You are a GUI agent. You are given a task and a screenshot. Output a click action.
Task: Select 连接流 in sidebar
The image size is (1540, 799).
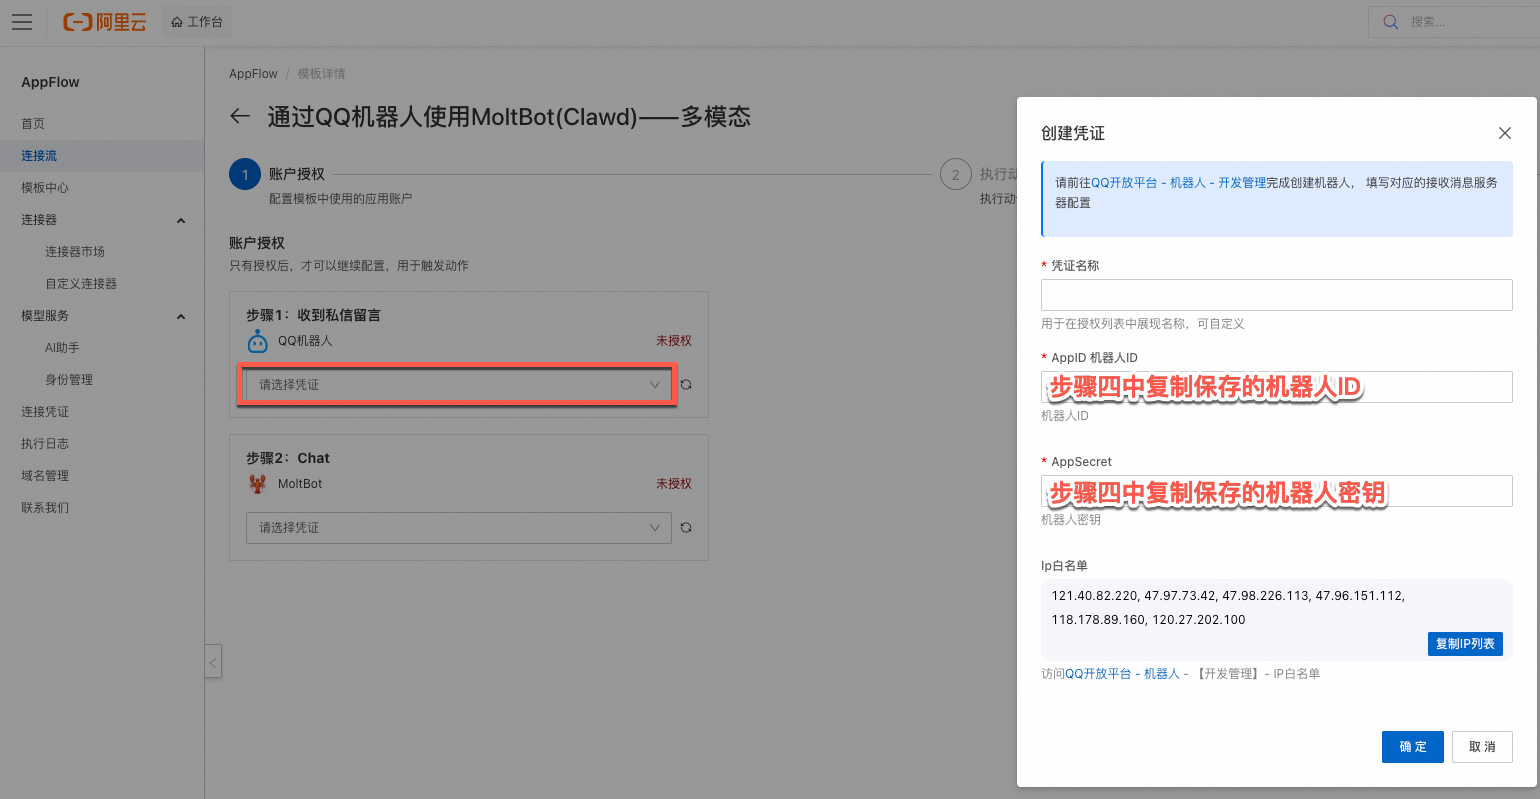pos(39,156)
